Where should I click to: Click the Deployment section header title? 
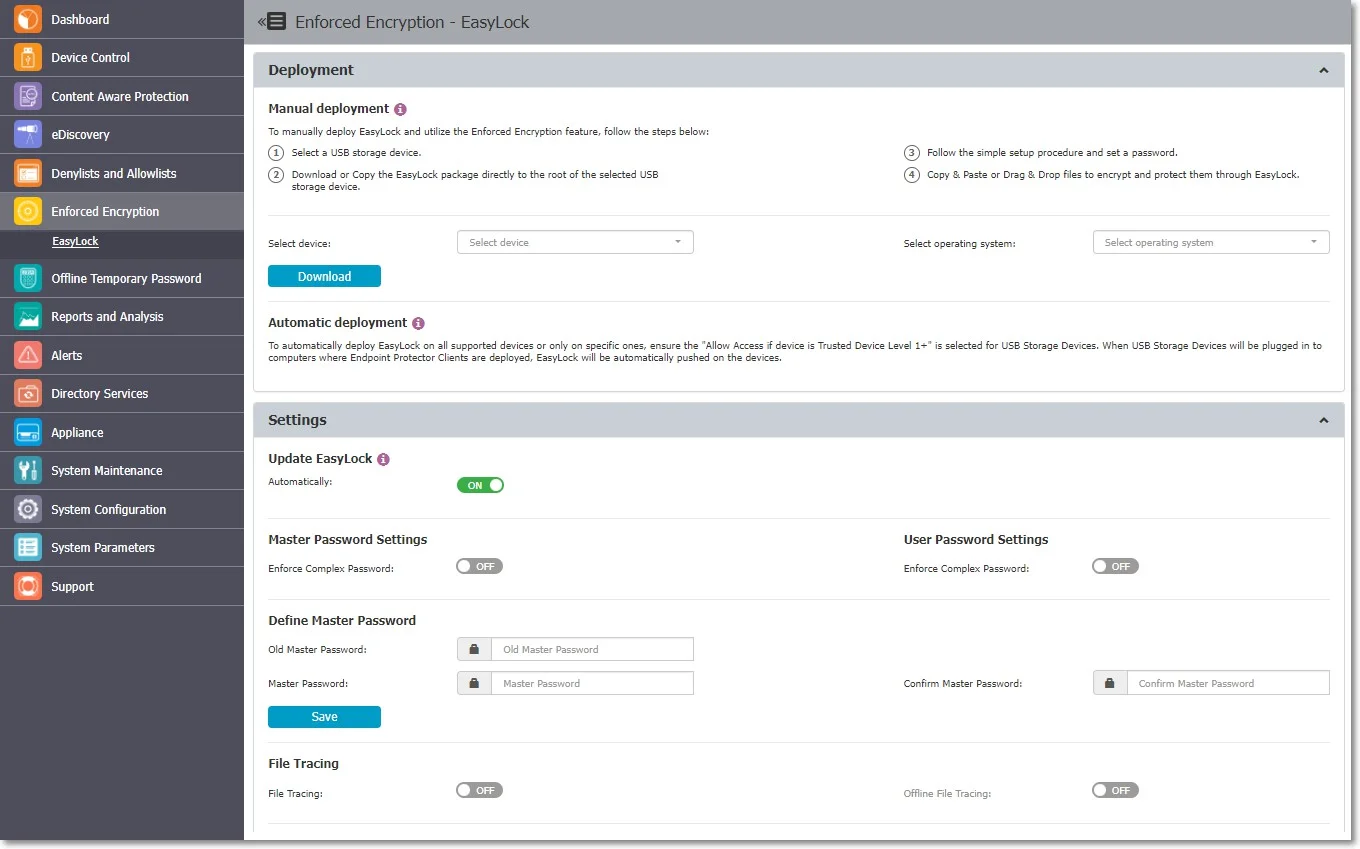[311, 70]
